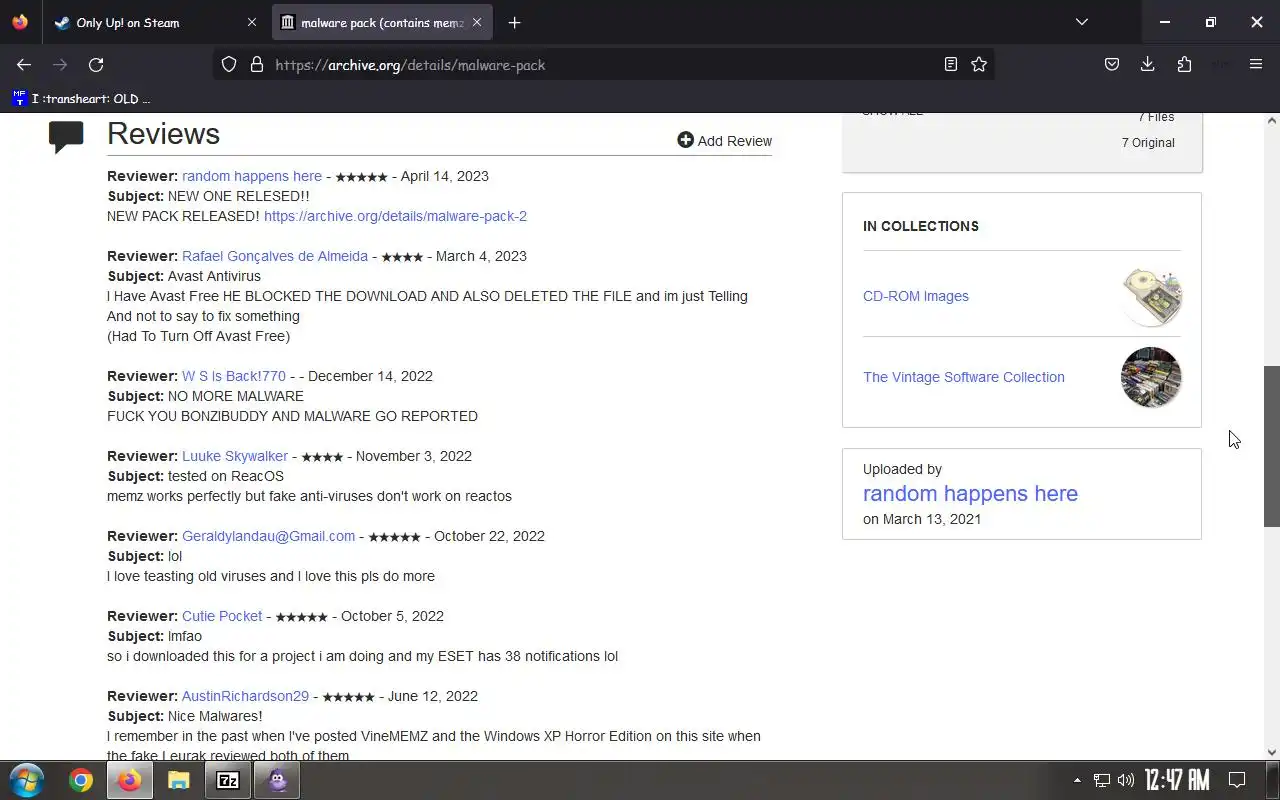Show hidden system tray icons
1280x800 pixels.
click(1077, 780)
